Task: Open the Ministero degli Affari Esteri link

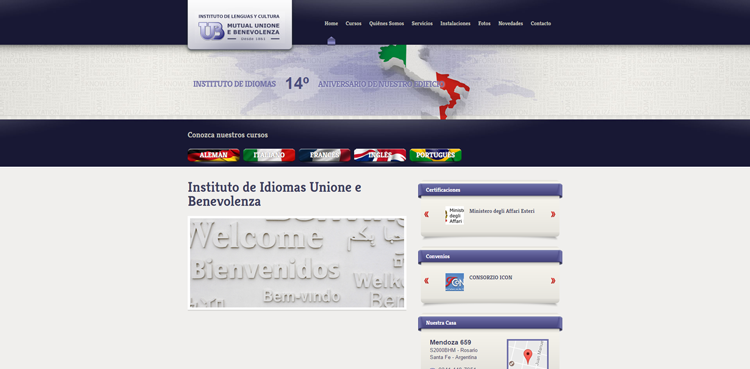Action: (502, 211)
